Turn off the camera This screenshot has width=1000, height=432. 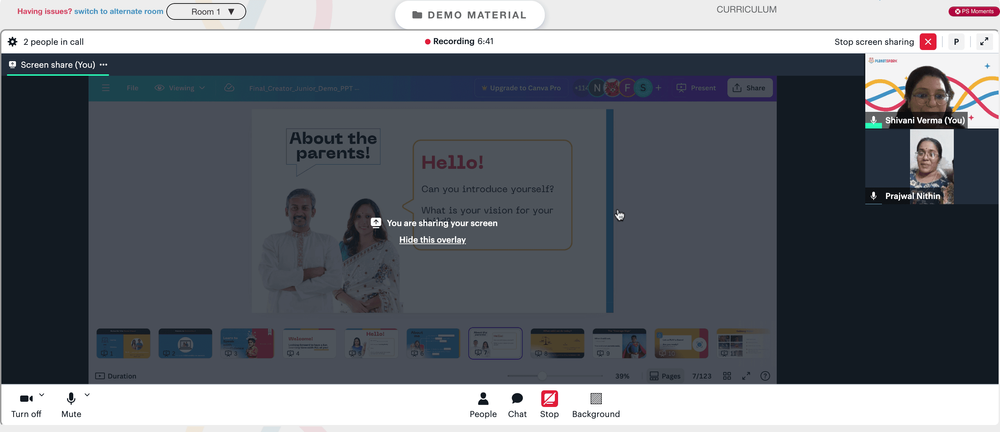pos(26,405)
